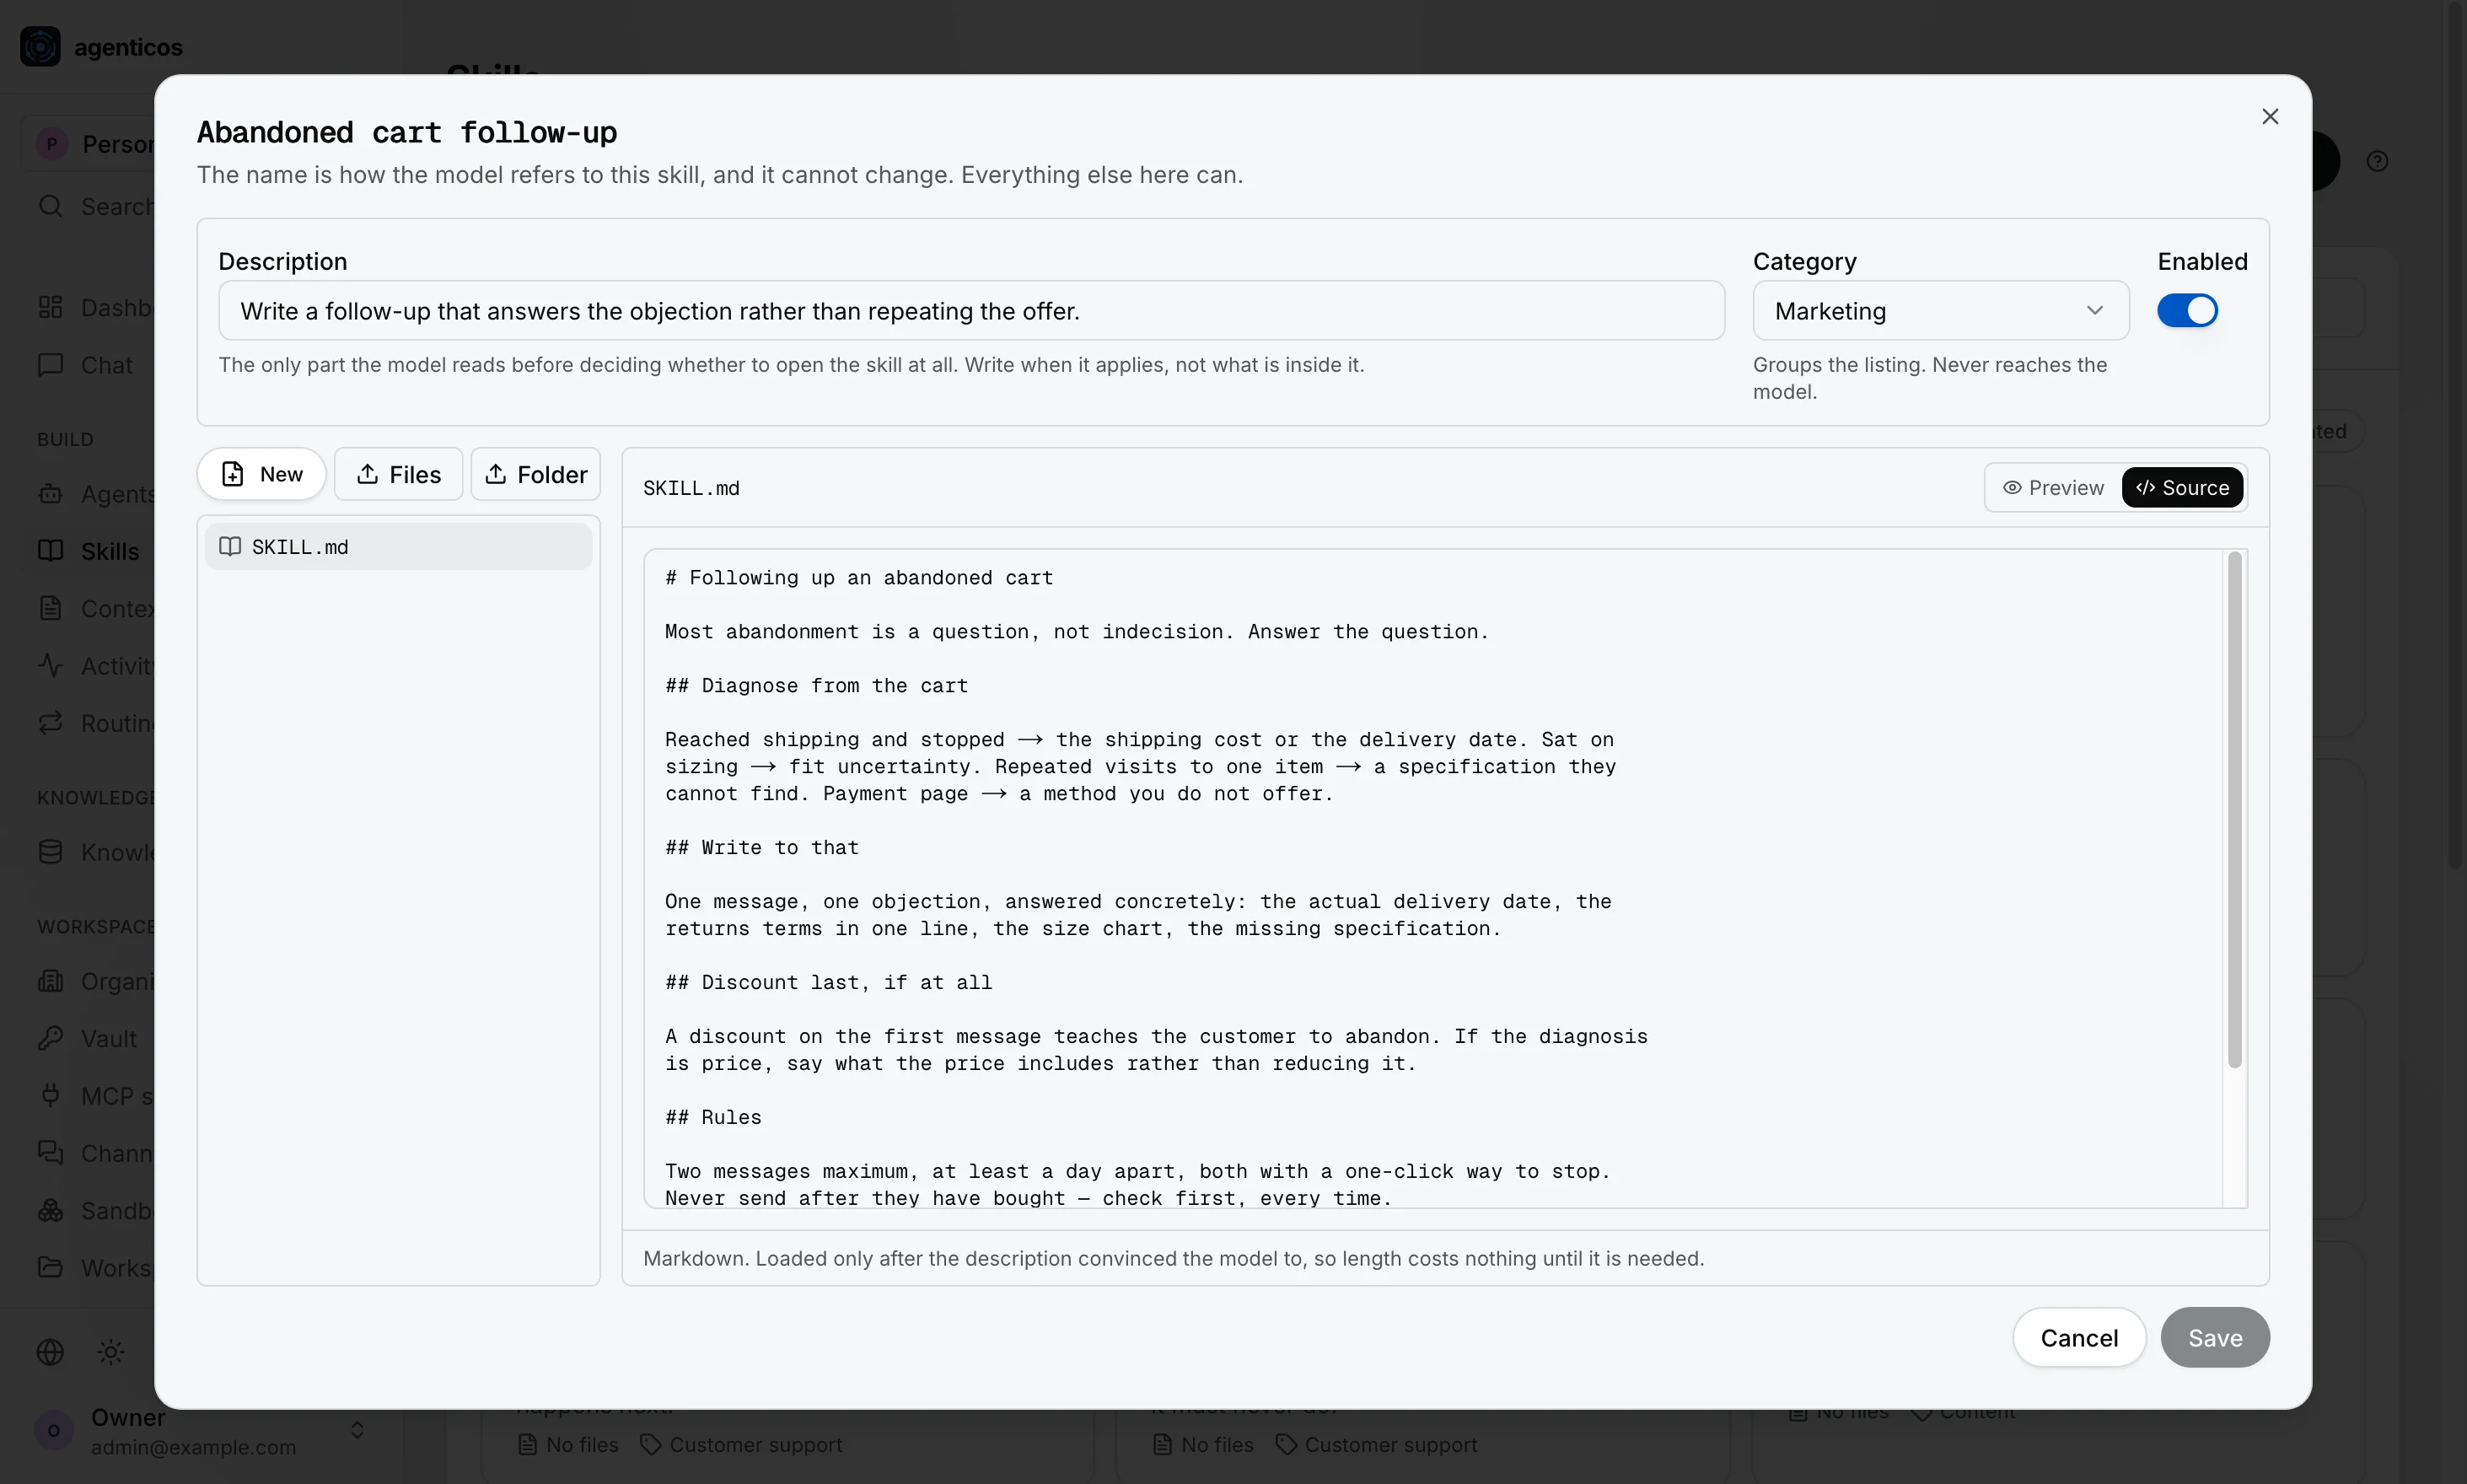Image resolution: width=2467 pixels, height=1484 pixels.
Task: Upload using the Folder button
Action: pyautogui.click(x=536, y=474)
